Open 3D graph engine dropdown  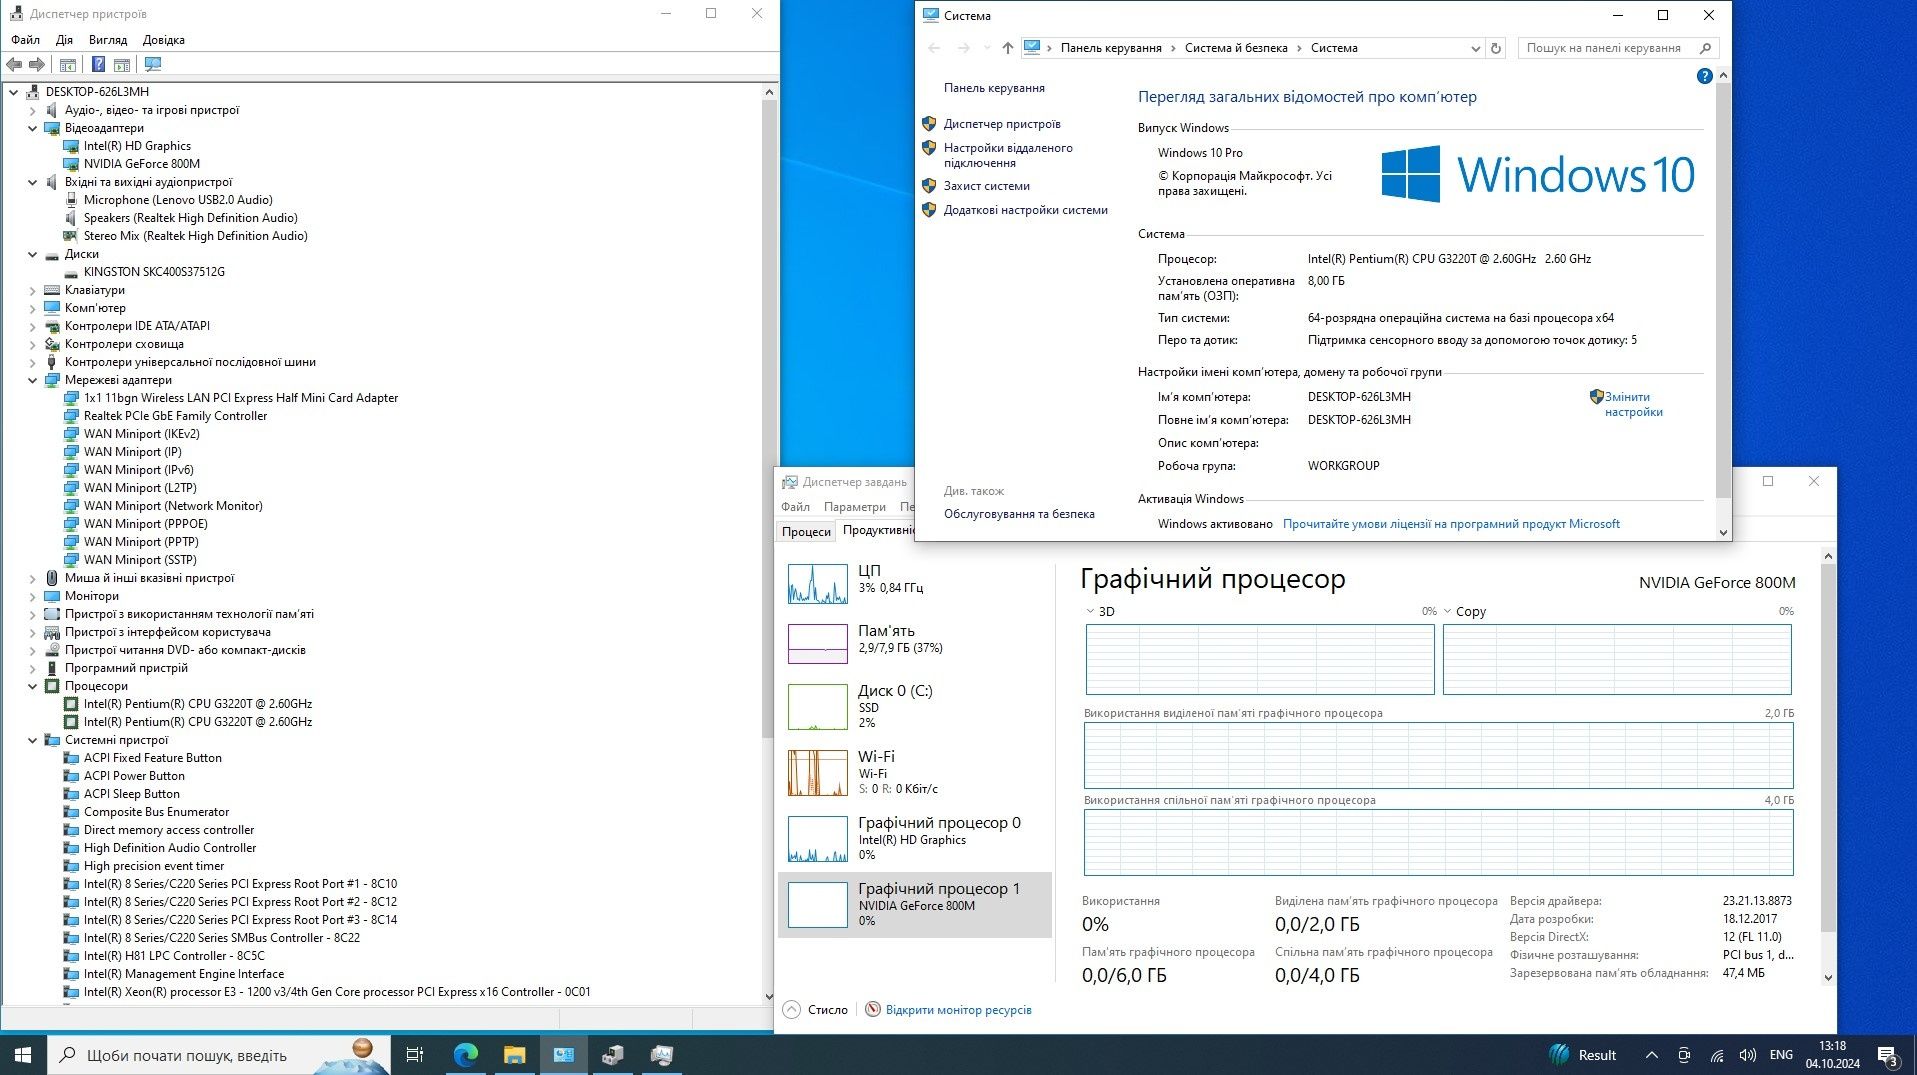[1100, 611]
